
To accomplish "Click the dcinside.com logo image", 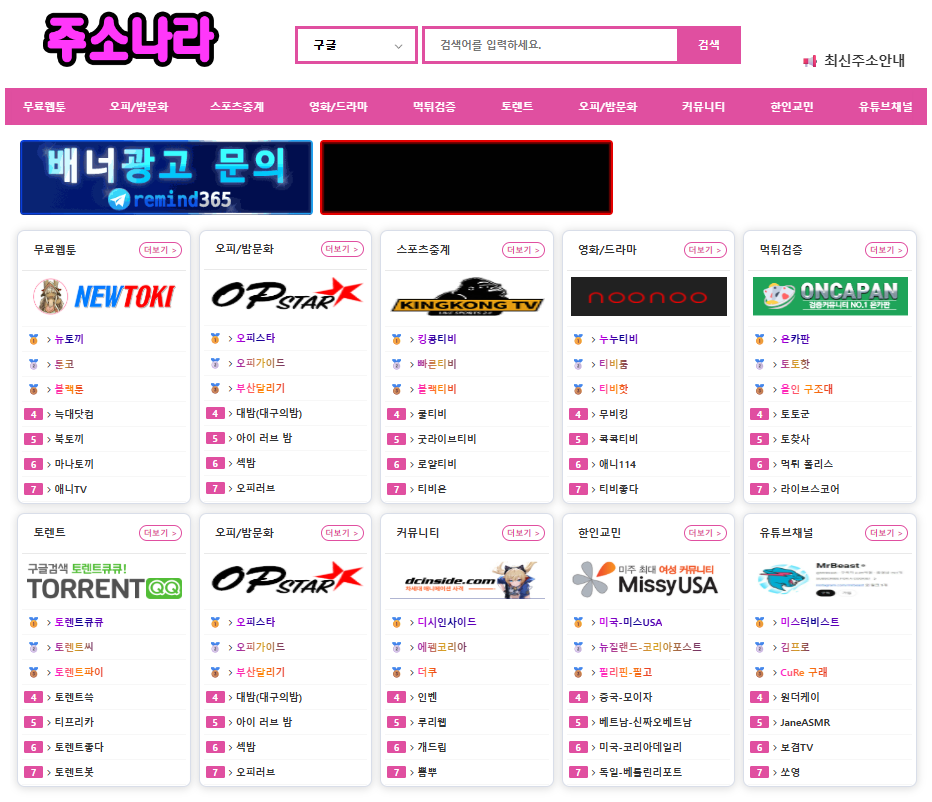I will click(x=467, y=580).
